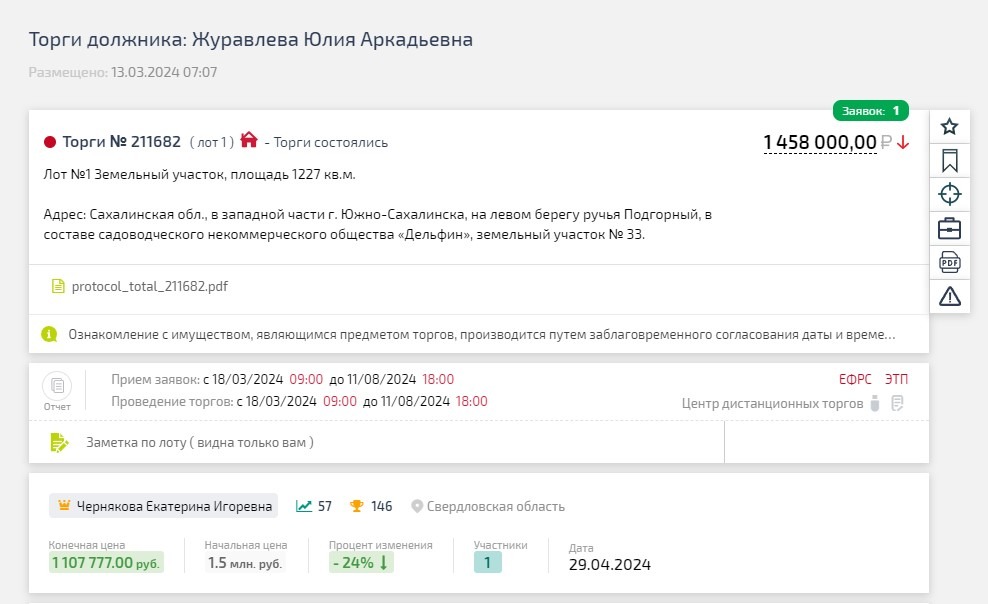Click the Торги состоялись status text
The image size is (988, 604).
[x=330, y=143]
